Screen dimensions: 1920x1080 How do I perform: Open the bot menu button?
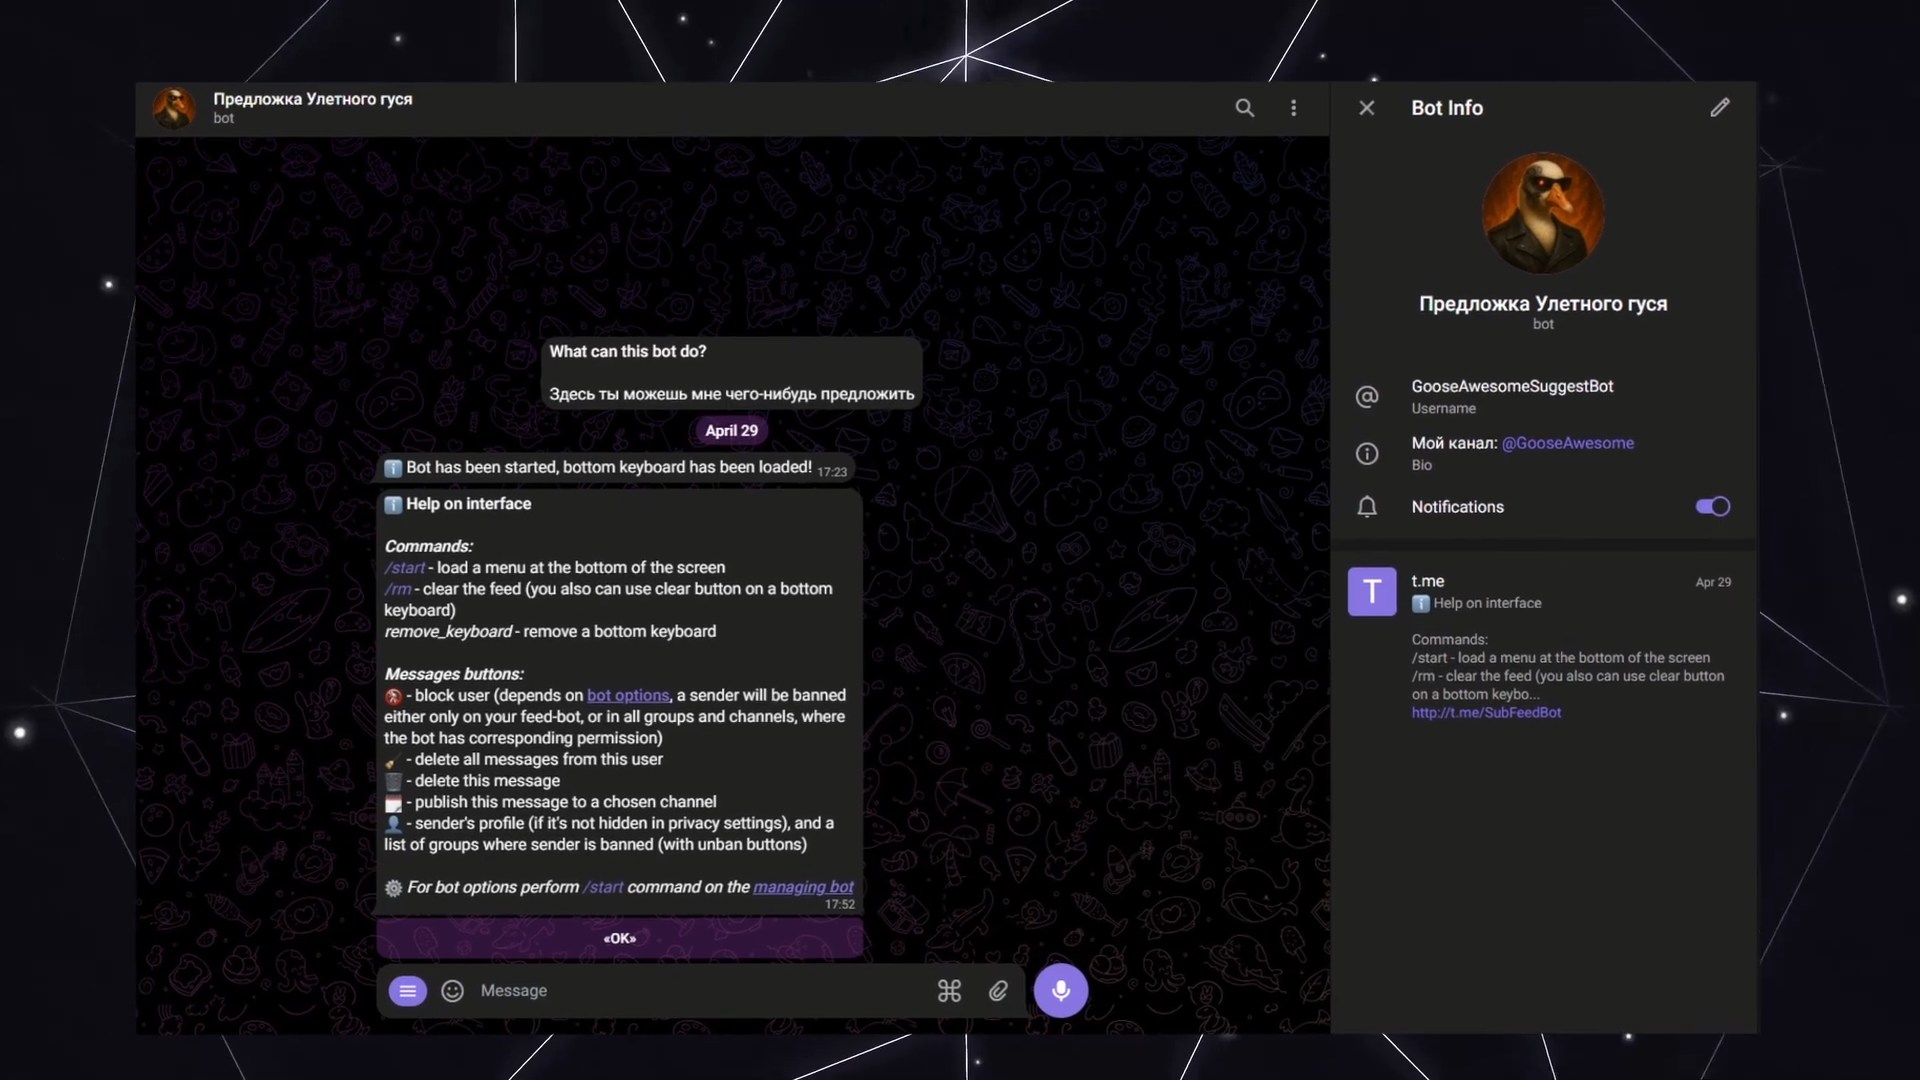point(407,991)
